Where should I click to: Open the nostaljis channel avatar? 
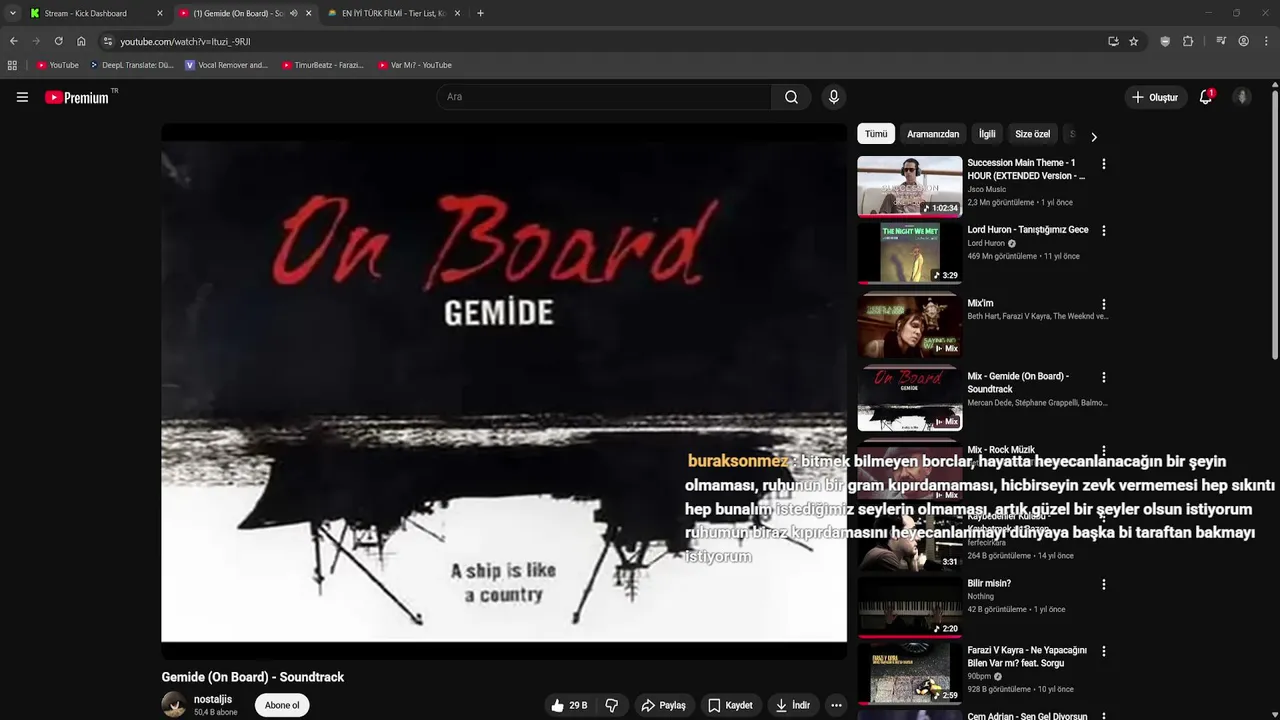pyautogui.click(x=174, y=705)
